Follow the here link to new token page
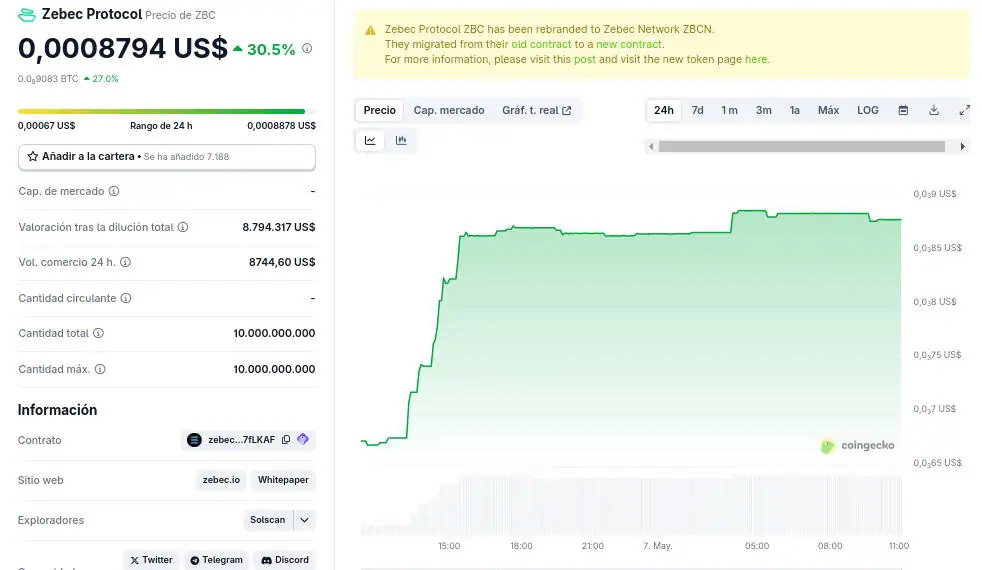This screenshot has height=570, width=982. [756, 60]
